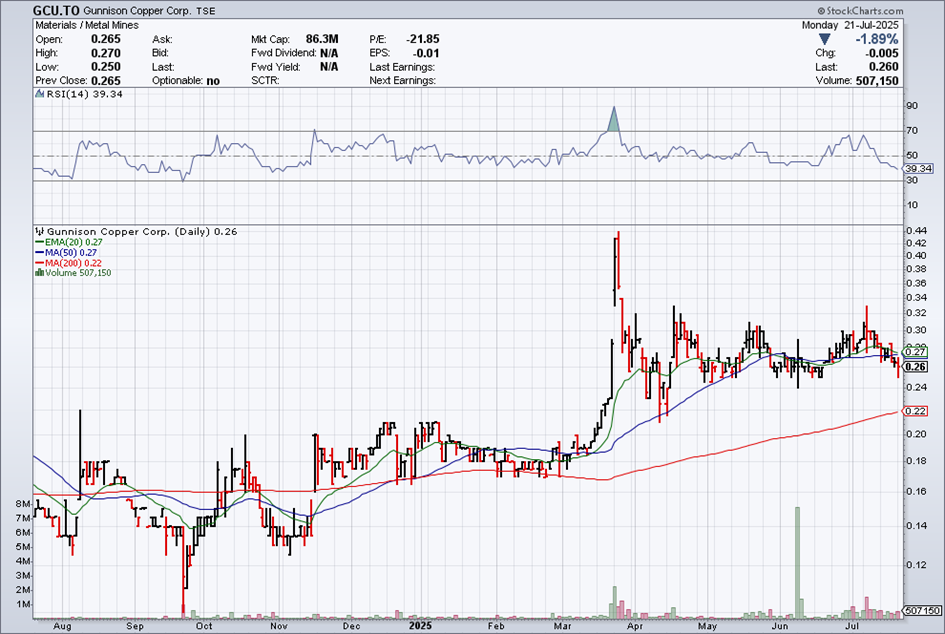Click the Next Earnings: label
The image size is (945, 634).
403,81
